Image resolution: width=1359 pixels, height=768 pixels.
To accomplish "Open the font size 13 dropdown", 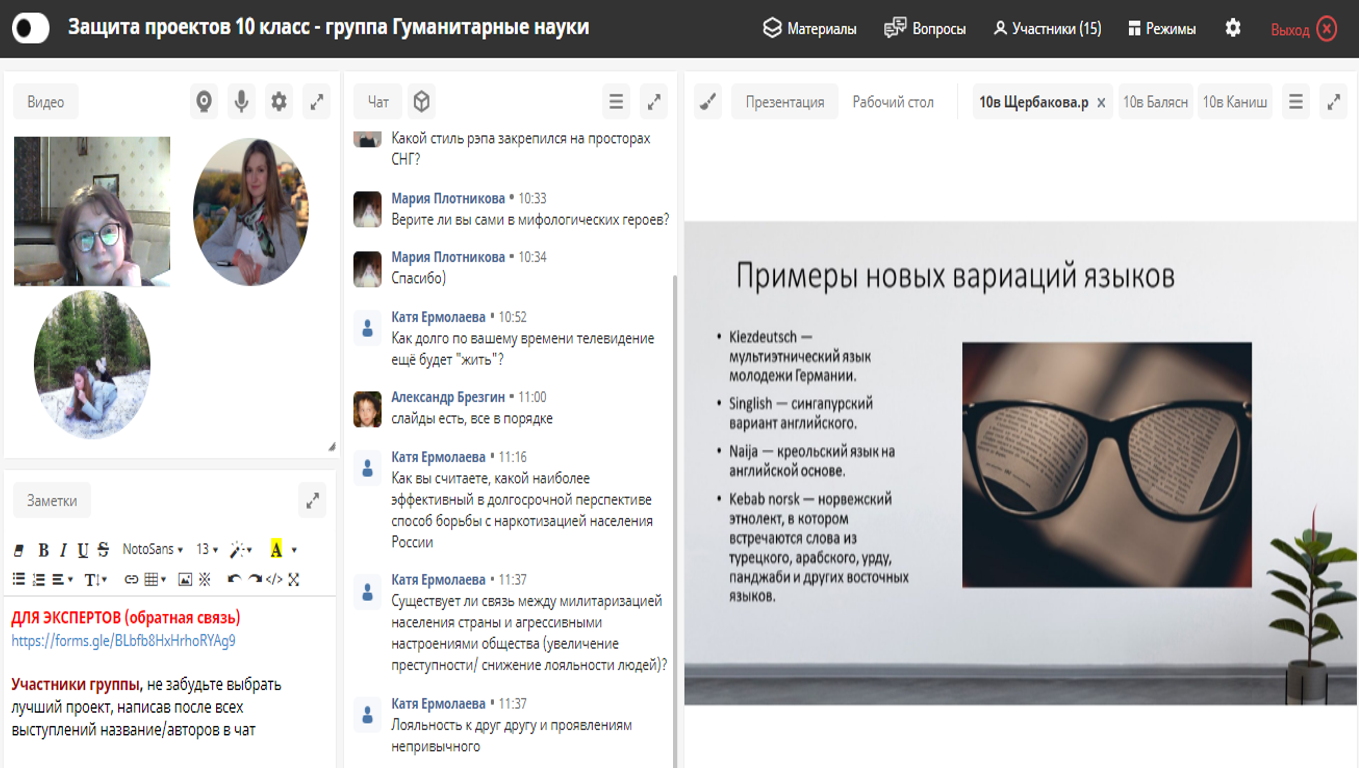I will (x=207, y=549).
